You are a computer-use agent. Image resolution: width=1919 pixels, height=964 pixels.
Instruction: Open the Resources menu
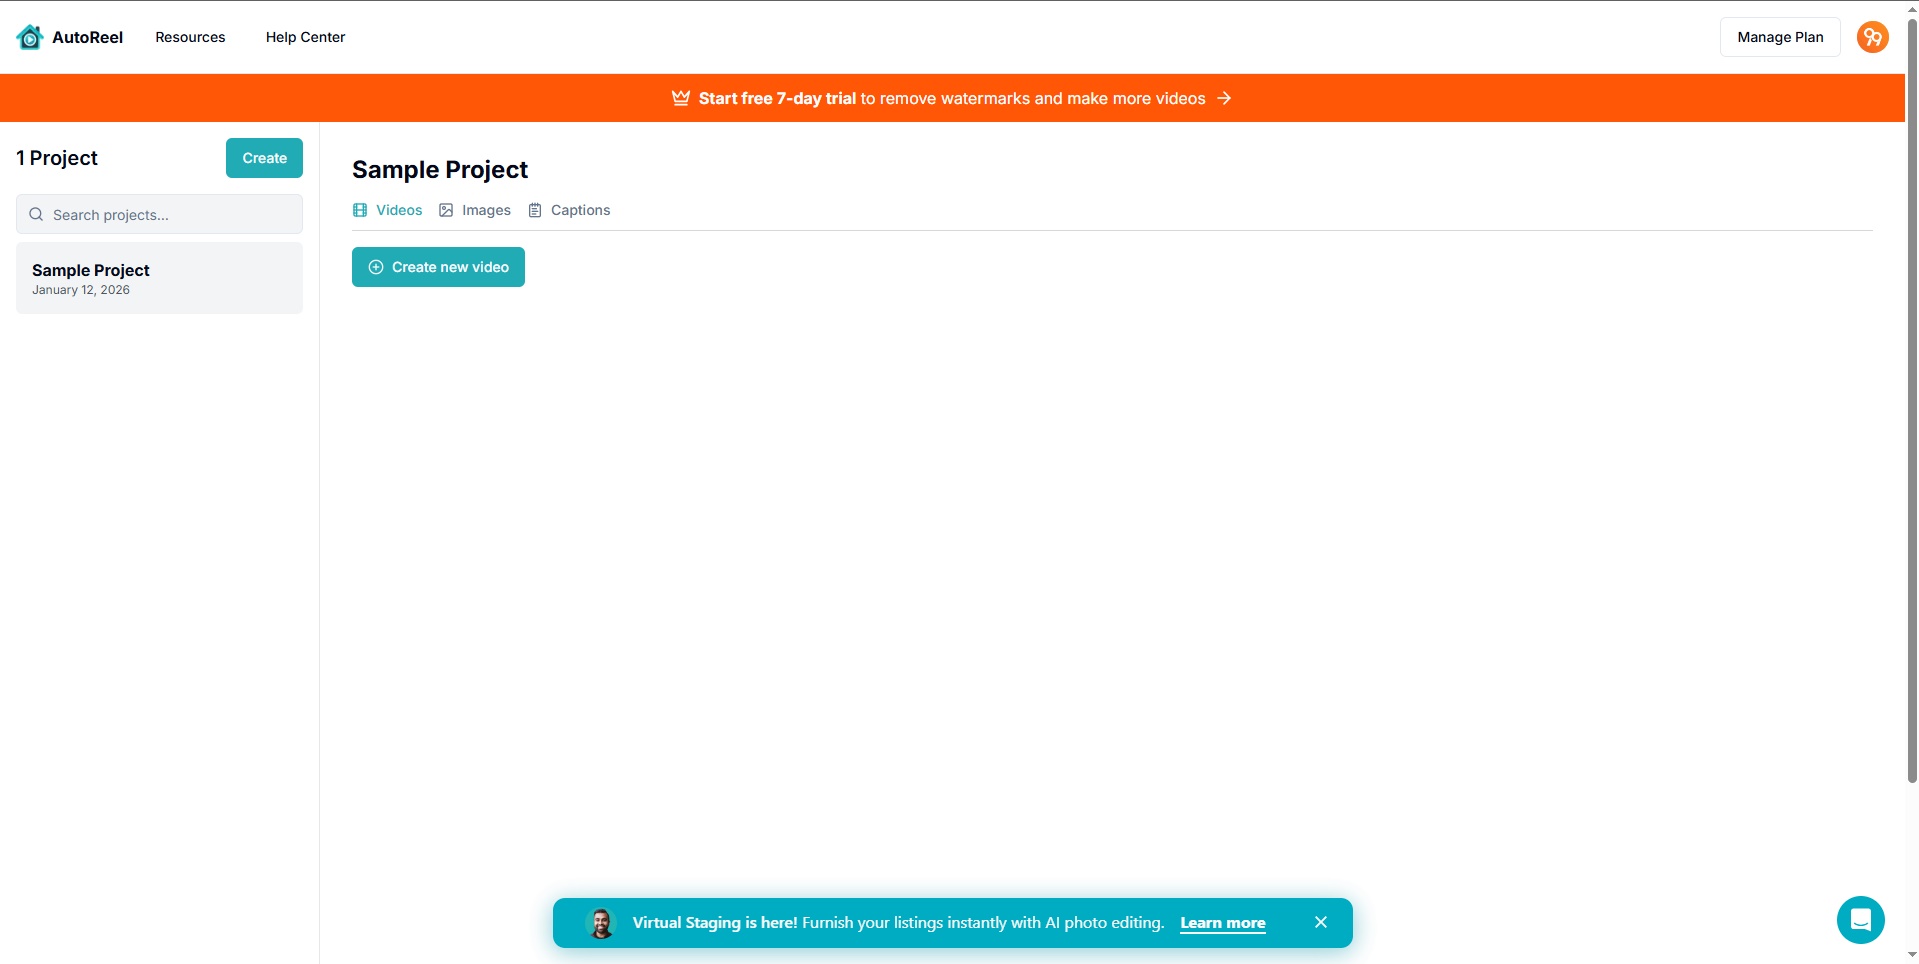click(x=190, y=37)
